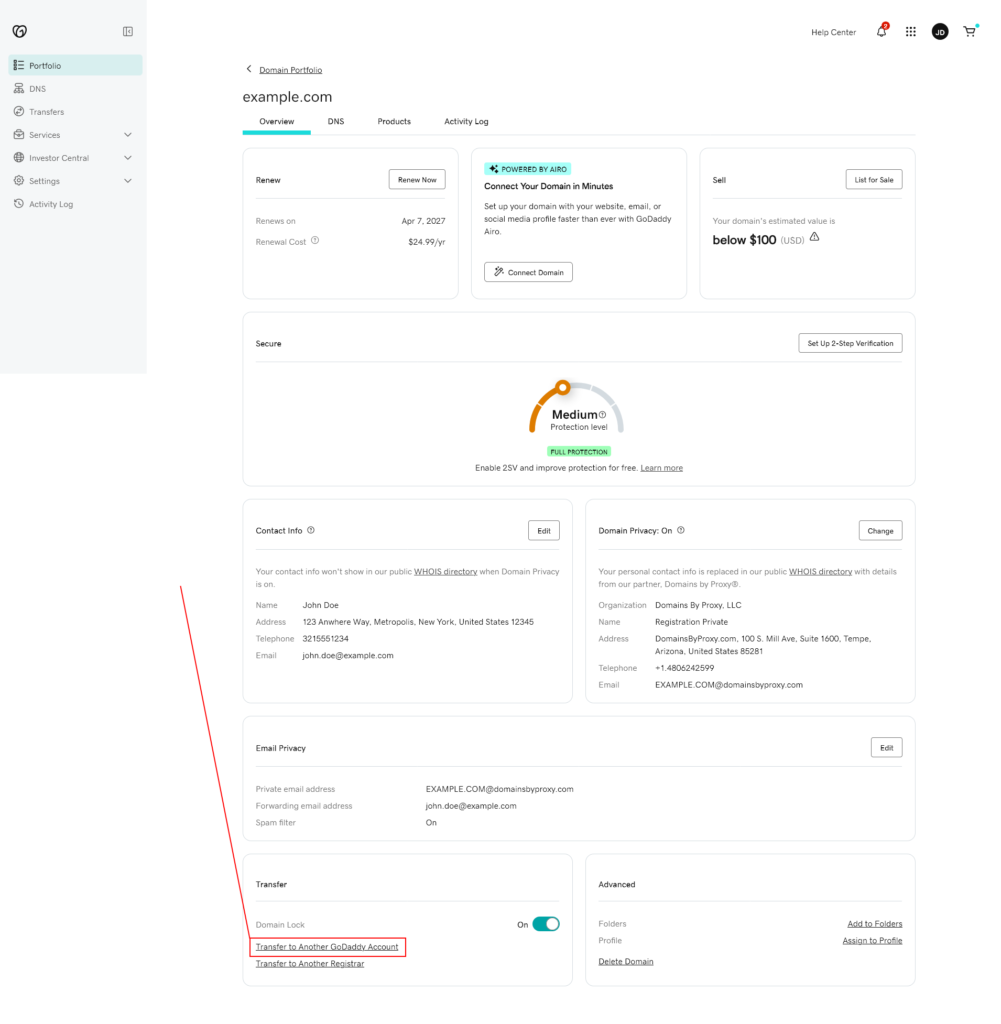This screenshot has height=1024, width=1001.
Task: Edit the Email Privacy settings
Action: pyautogui.click(x=886, y=748)
